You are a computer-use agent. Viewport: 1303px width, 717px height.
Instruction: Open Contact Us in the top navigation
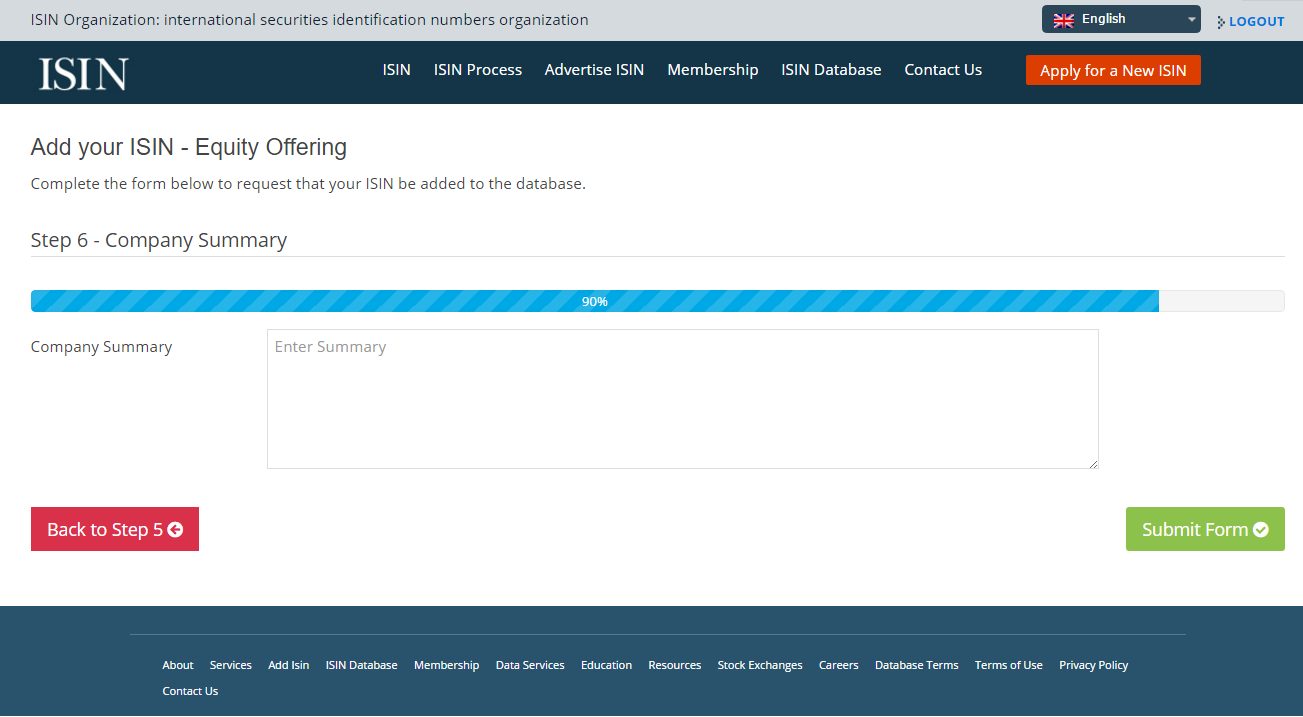click(942, 70)
